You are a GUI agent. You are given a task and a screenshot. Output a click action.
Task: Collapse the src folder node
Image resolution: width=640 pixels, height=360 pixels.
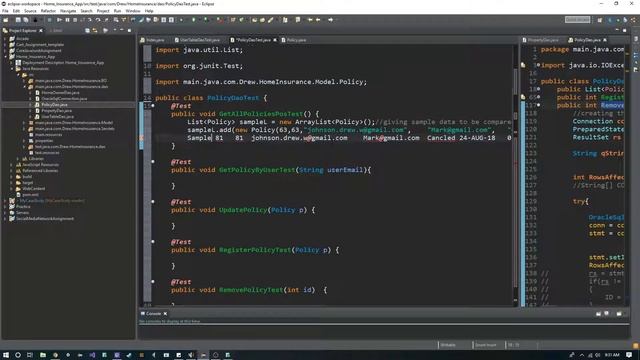pyautogui.click(x=18, y=75)
